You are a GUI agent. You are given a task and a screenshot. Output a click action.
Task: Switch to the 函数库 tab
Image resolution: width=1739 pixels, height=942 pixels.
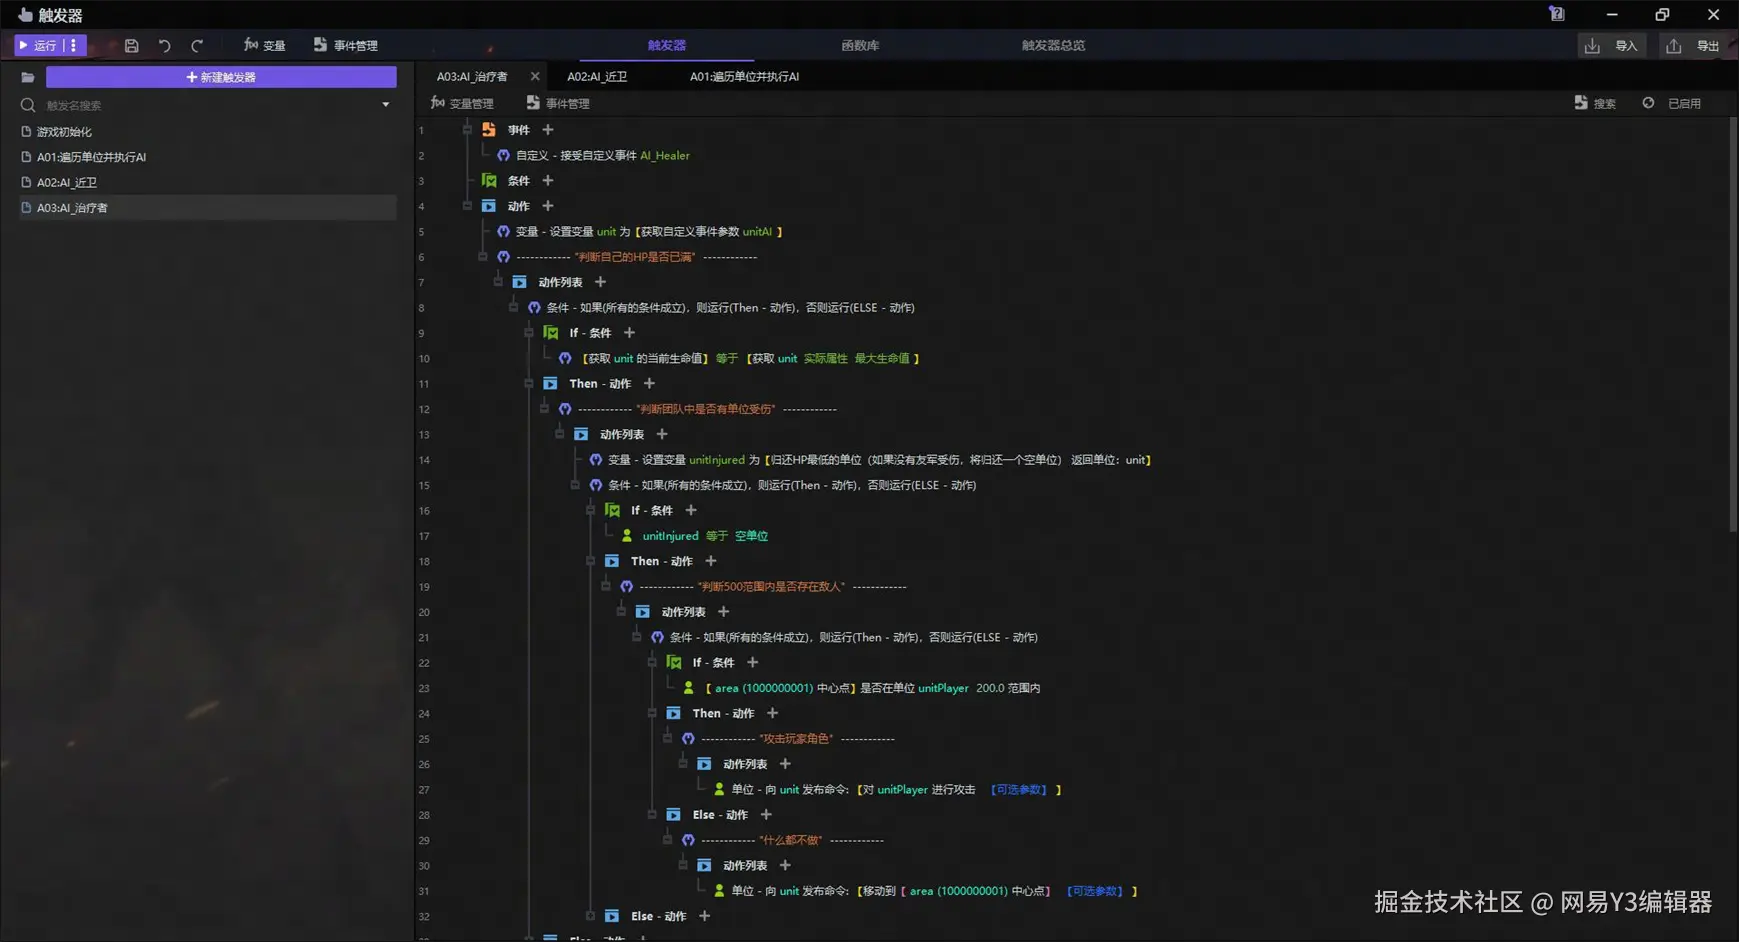[860, 45]
